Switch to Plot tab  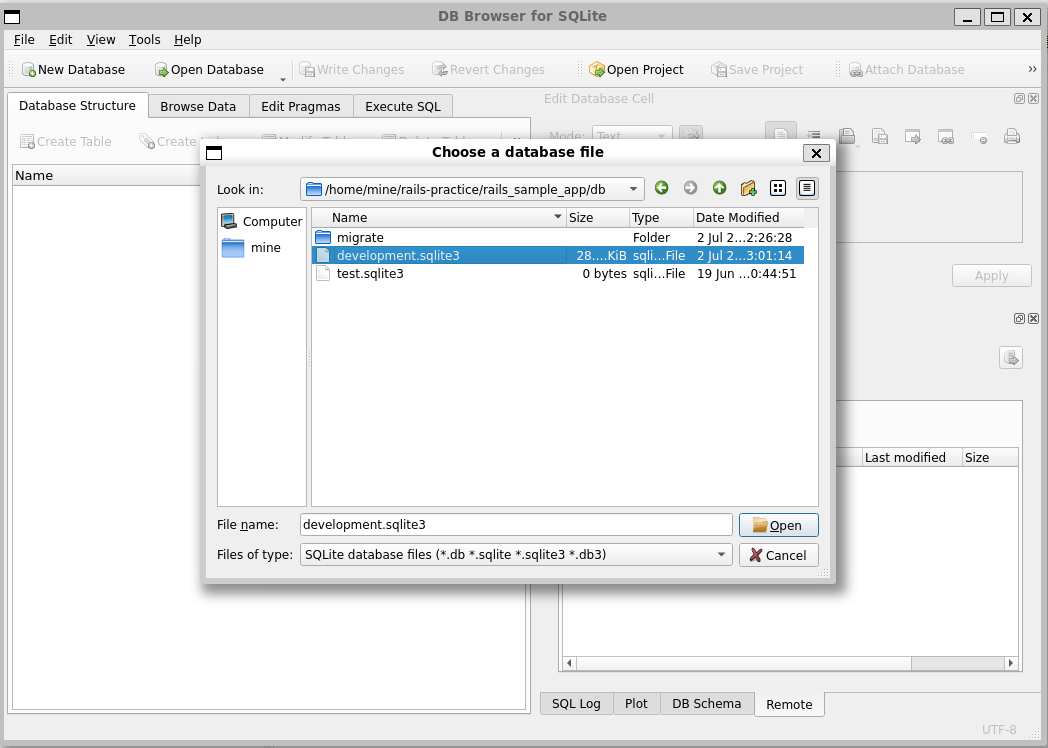tap(636, 704)
